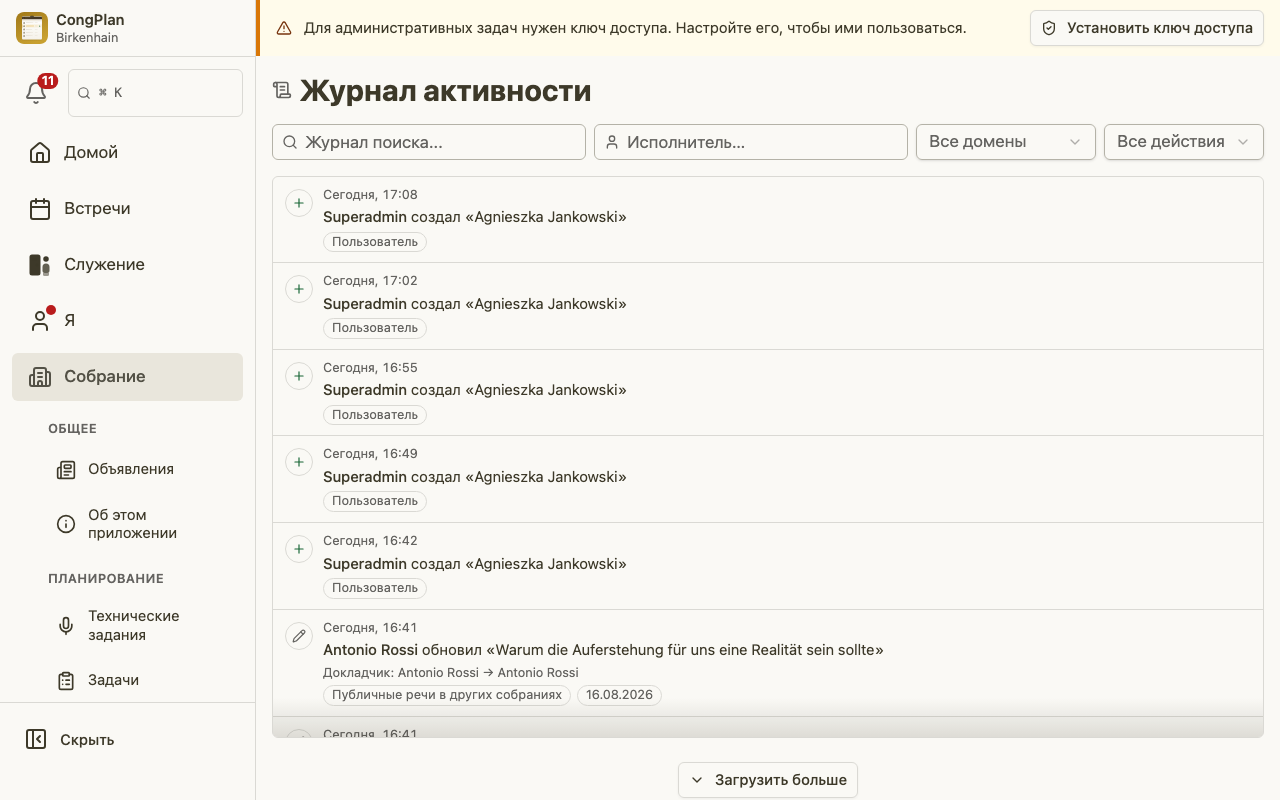The image size is (1280, 800).
Task: Select the Сегодня, 17:08 log entry text
Action: point(370,195)
